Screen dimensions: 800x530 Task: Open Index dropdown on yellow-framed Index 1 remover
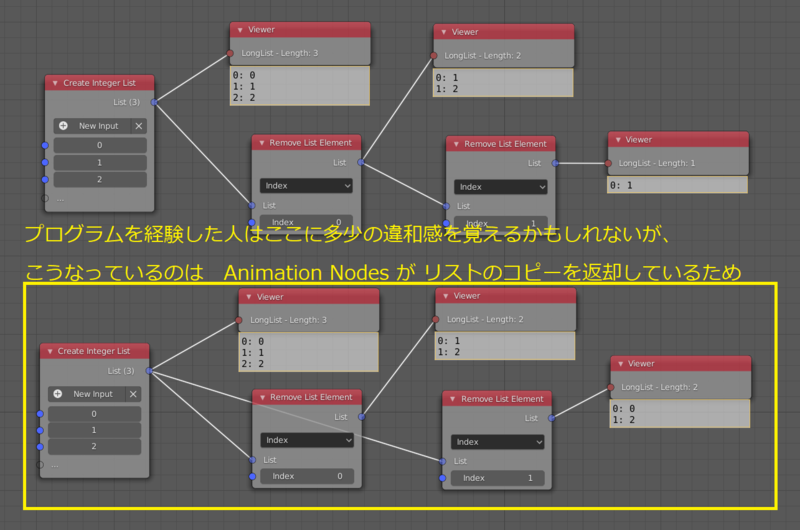497,442
